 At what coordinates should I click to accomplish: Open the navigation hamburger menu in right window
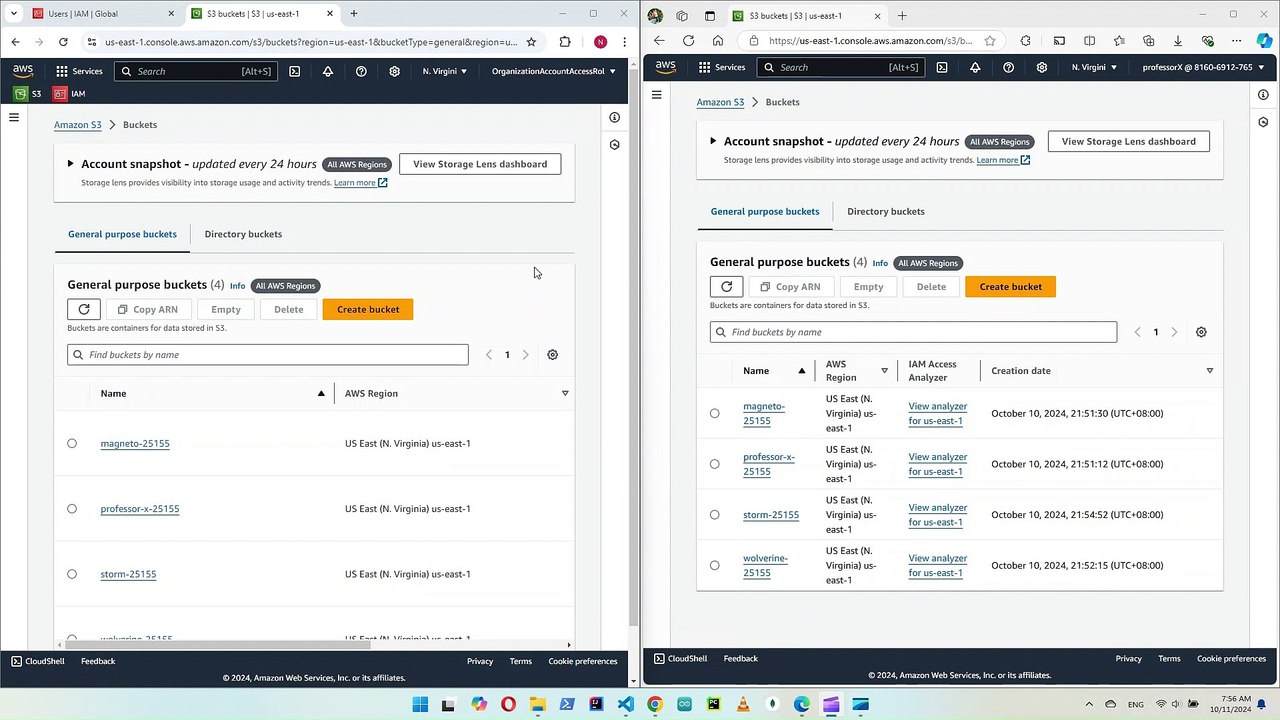(x=657, y=95)
